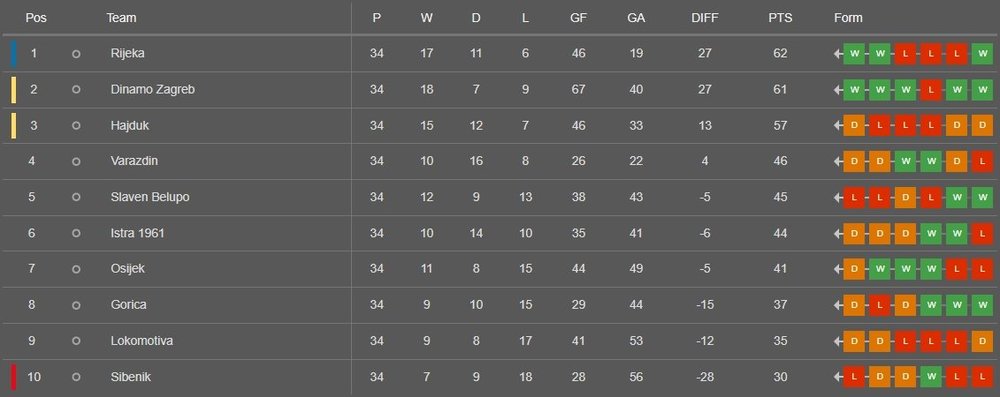Viewport: 1000px width, 397px height.
Task: Select the form arrow icon in Sibenik row
Action: tap(837, 378)
